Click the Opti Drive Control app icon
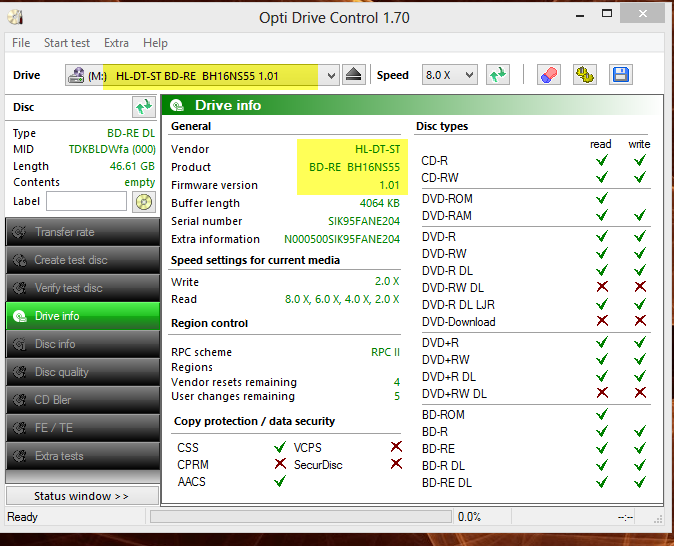 (x=15, y=17)
